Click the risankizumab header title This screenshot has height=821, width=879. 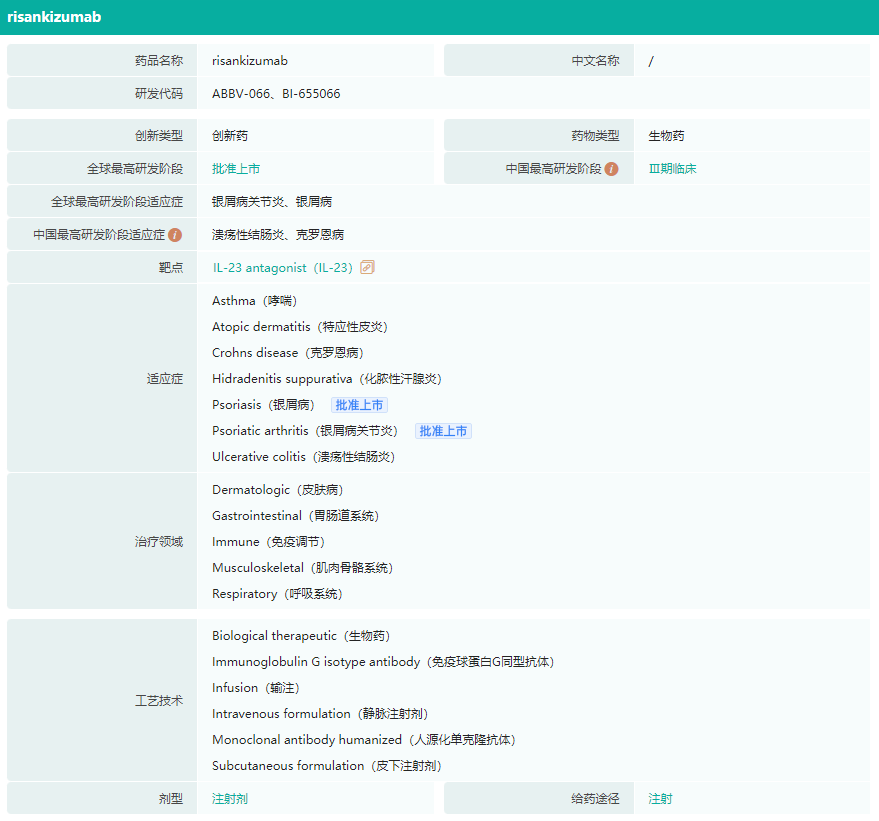(x=54, y=17)
